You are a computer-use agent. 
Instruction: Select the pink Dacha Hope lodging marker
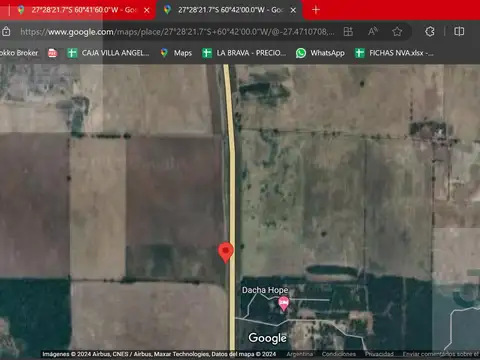click(x=284, y=304)
